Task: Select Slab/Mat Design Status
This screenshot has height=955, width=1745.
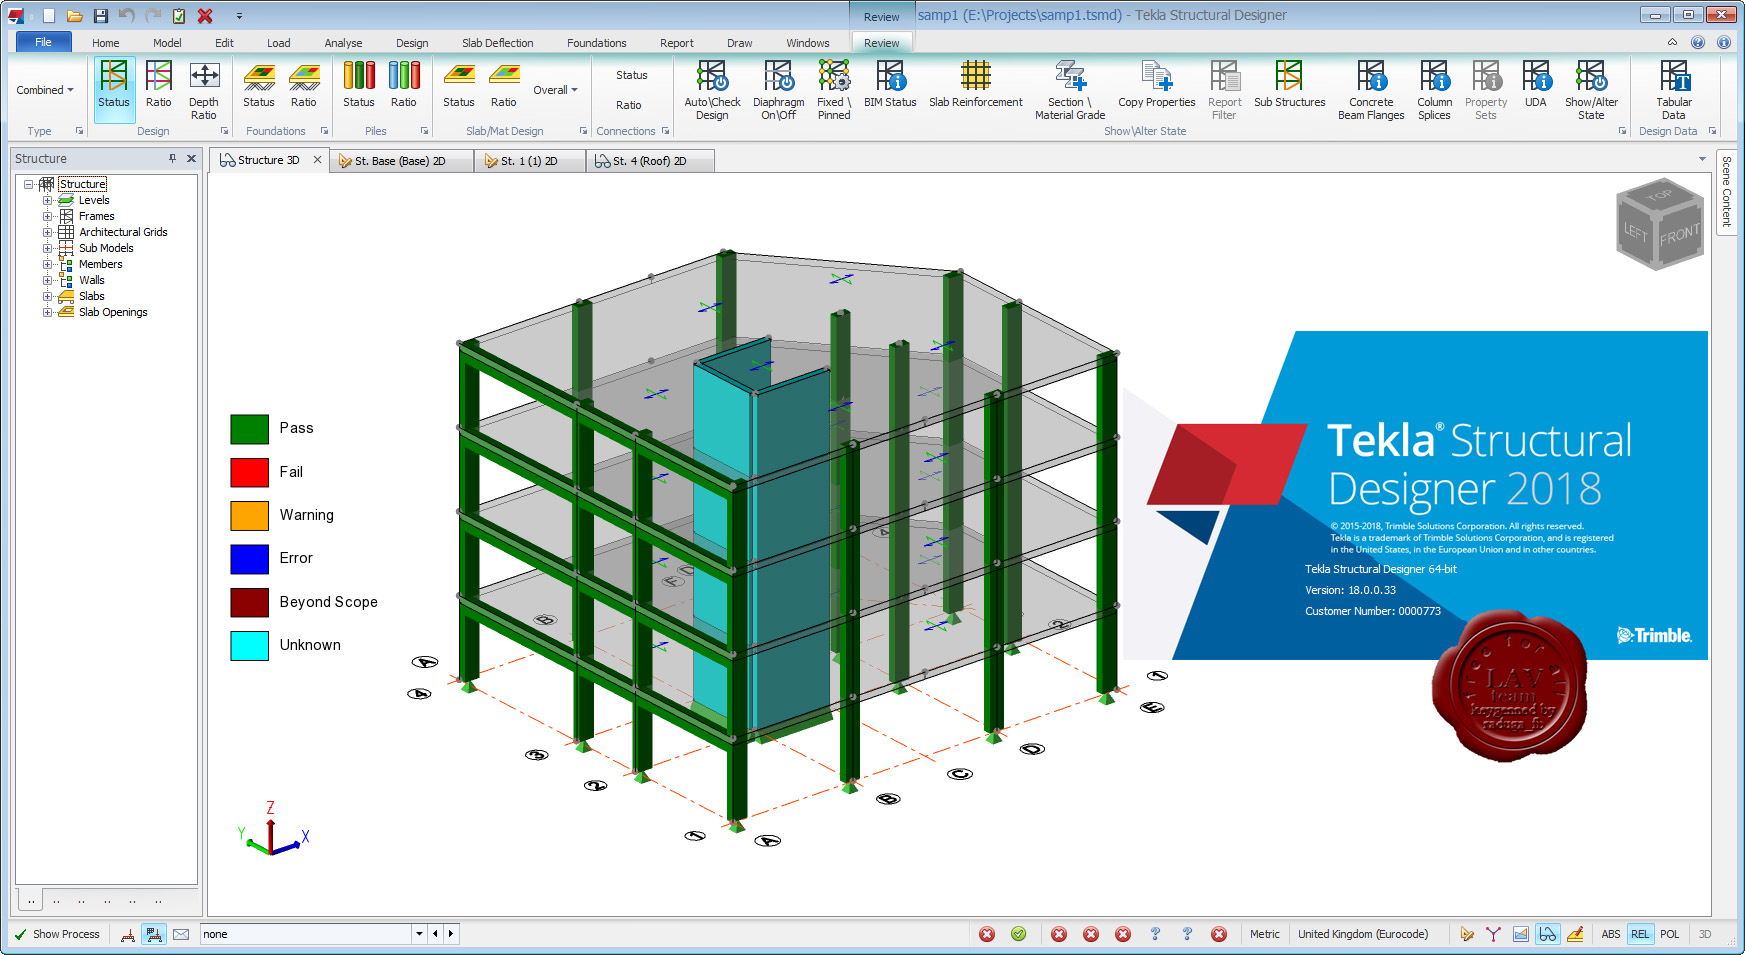Action: tap(459, 85)
